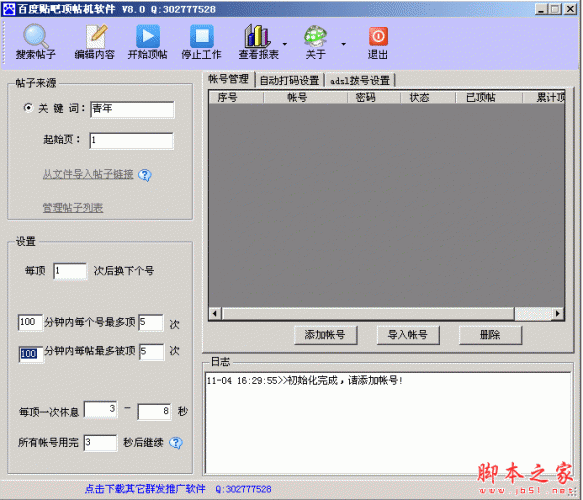Click the count field after 分钟内每个号最多顶
583x500 pixels.
(151, 322)
